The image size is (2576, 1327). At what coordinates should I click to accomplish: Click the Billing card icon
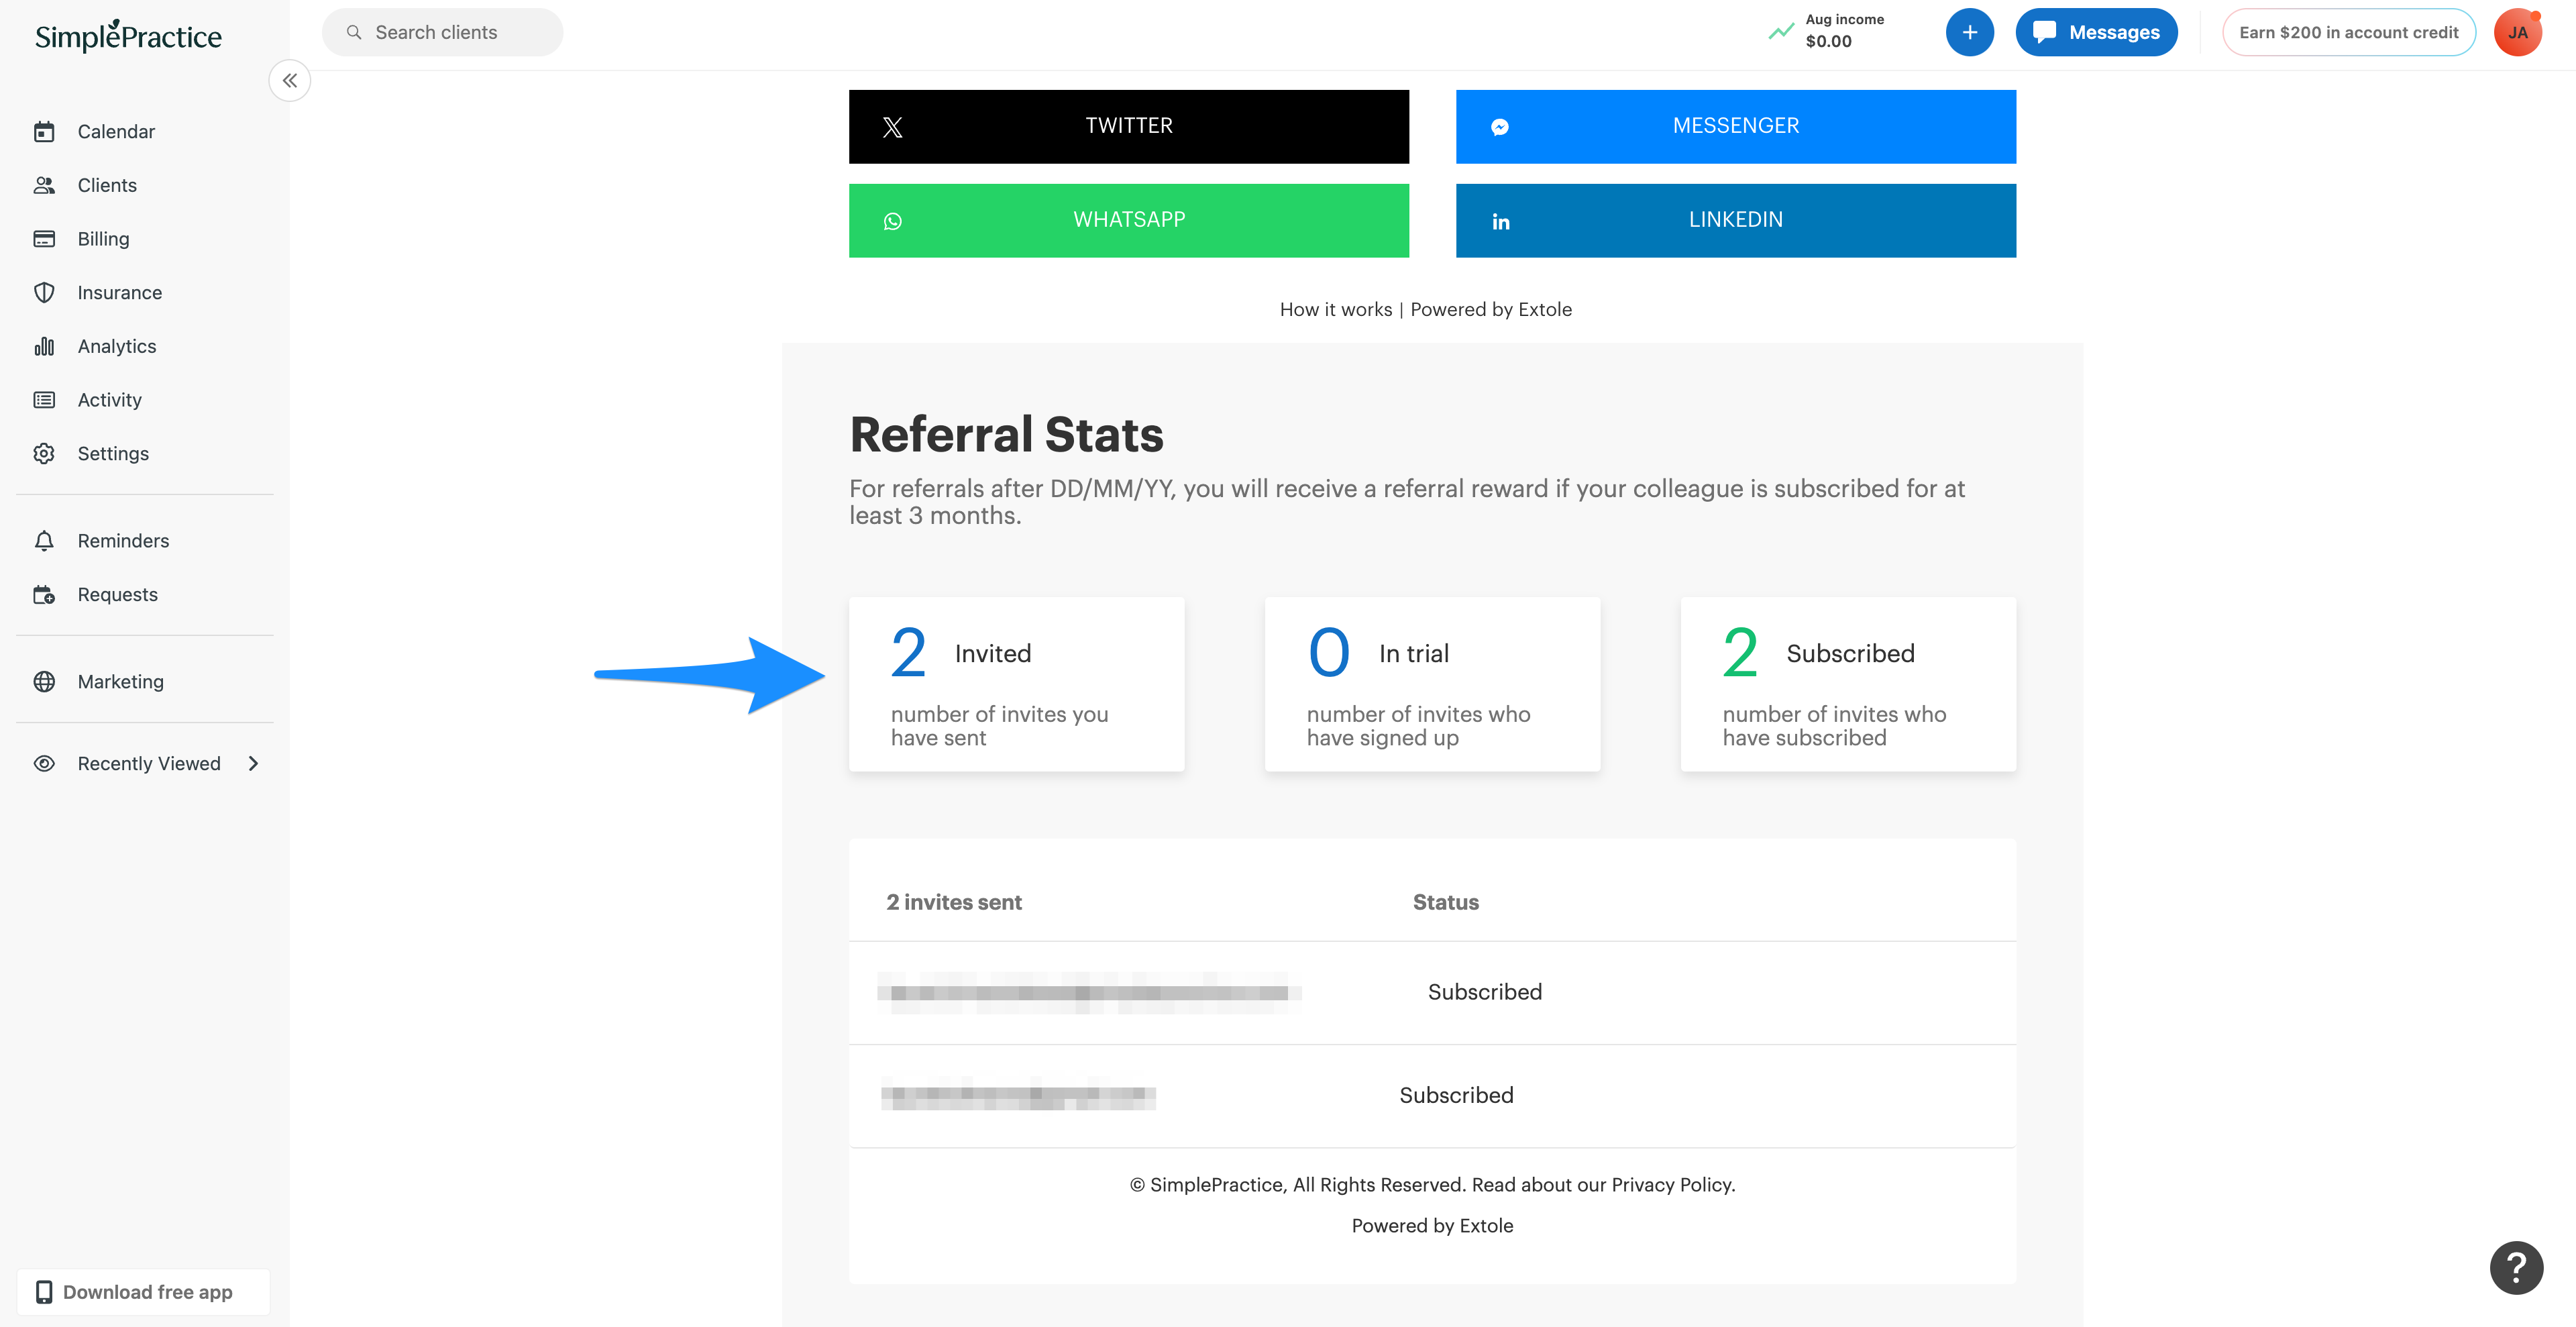click(x=44, y=239)
